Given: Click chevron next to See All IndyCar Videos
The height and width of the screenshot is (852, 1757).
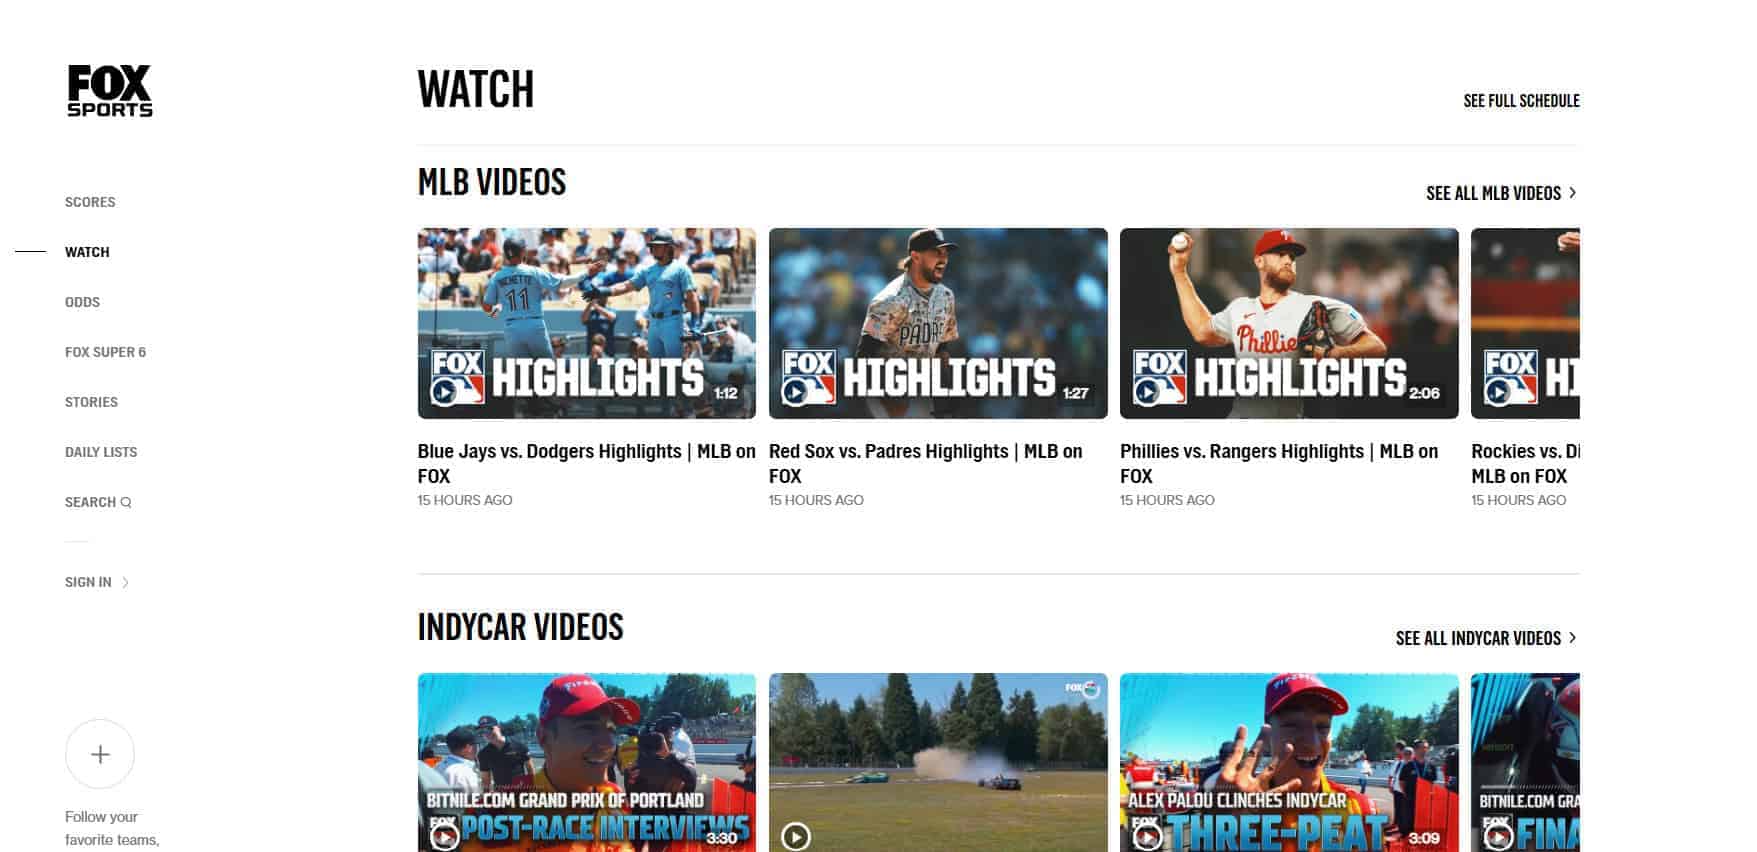Looking at the screenshot, I should (x=1572, y=638).
